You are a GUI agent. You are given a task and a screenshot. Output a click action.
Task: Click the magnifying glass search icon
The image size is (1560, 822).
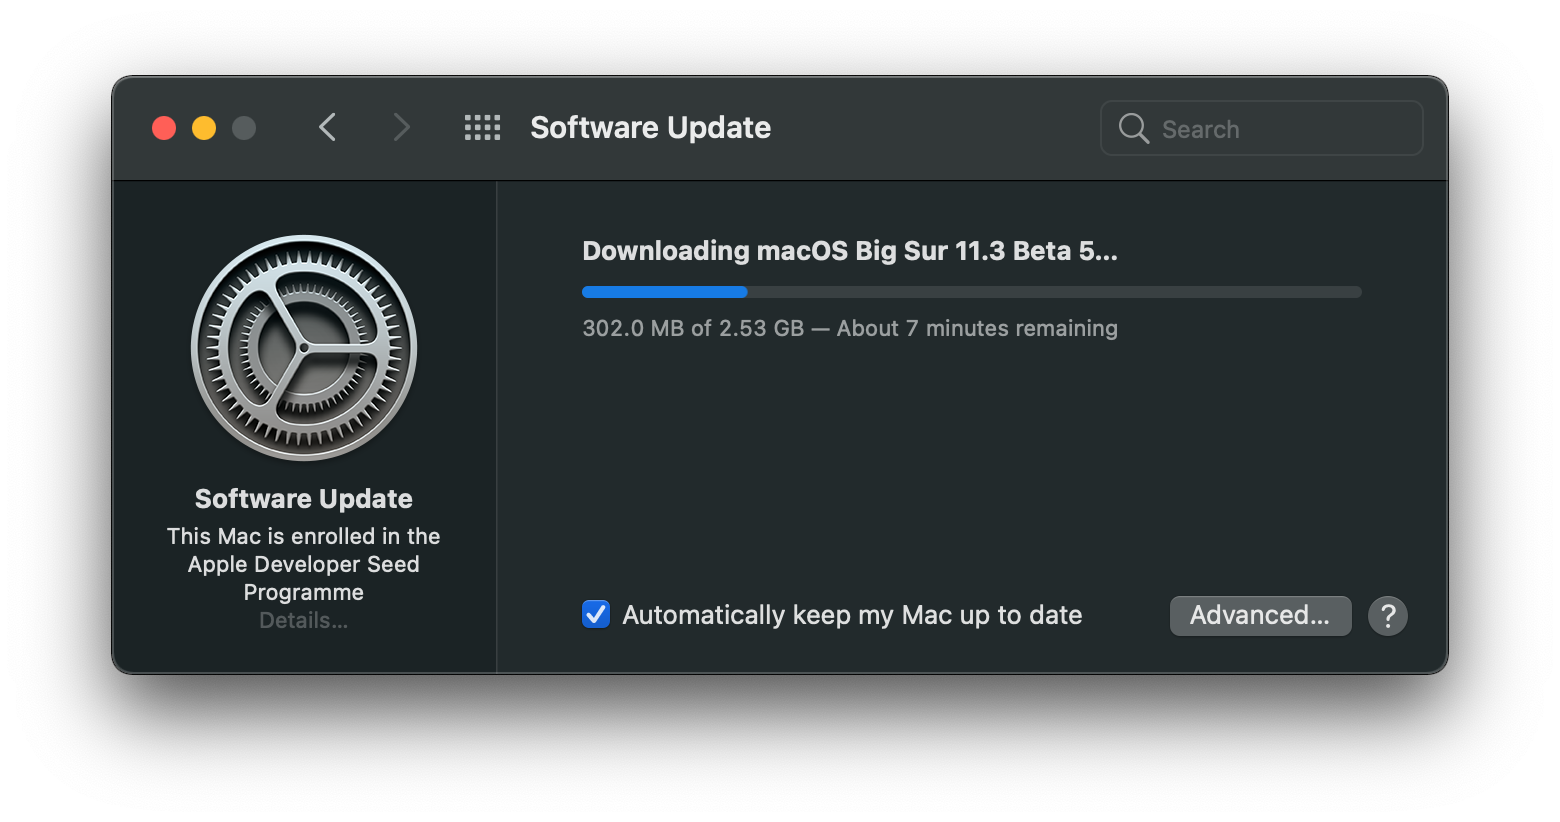pyautogui.click(x=1133, y=129)
